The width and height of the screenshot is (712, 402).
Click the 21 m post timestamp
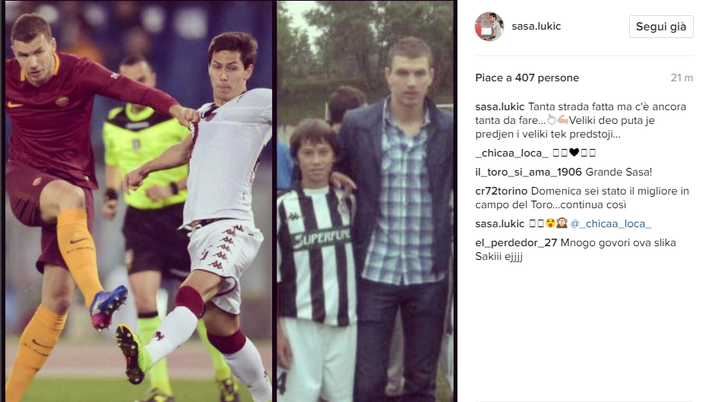point(682,78)
